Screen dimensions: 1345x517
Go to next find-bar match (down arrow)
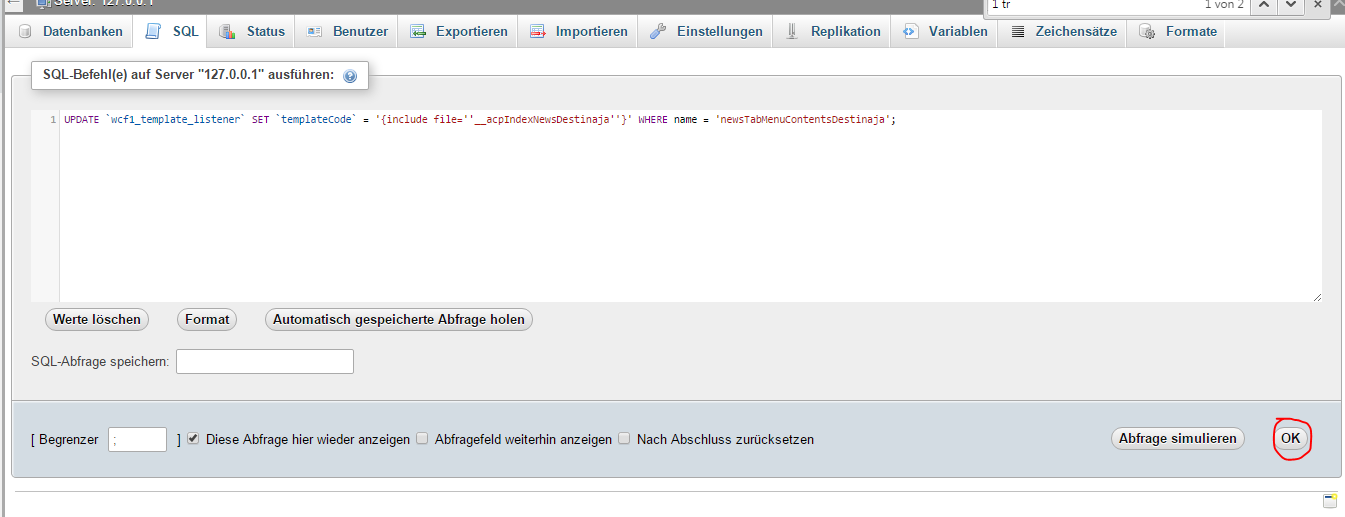(x=1291, y=5)
